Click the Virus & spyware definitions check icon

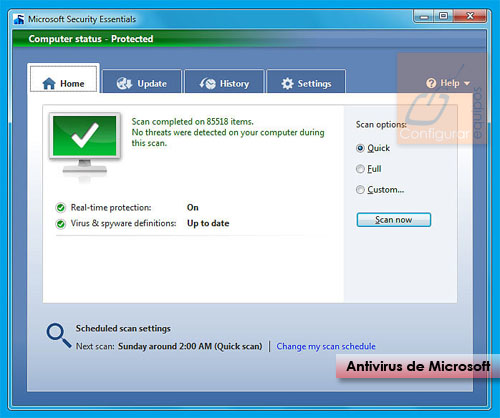61,224
